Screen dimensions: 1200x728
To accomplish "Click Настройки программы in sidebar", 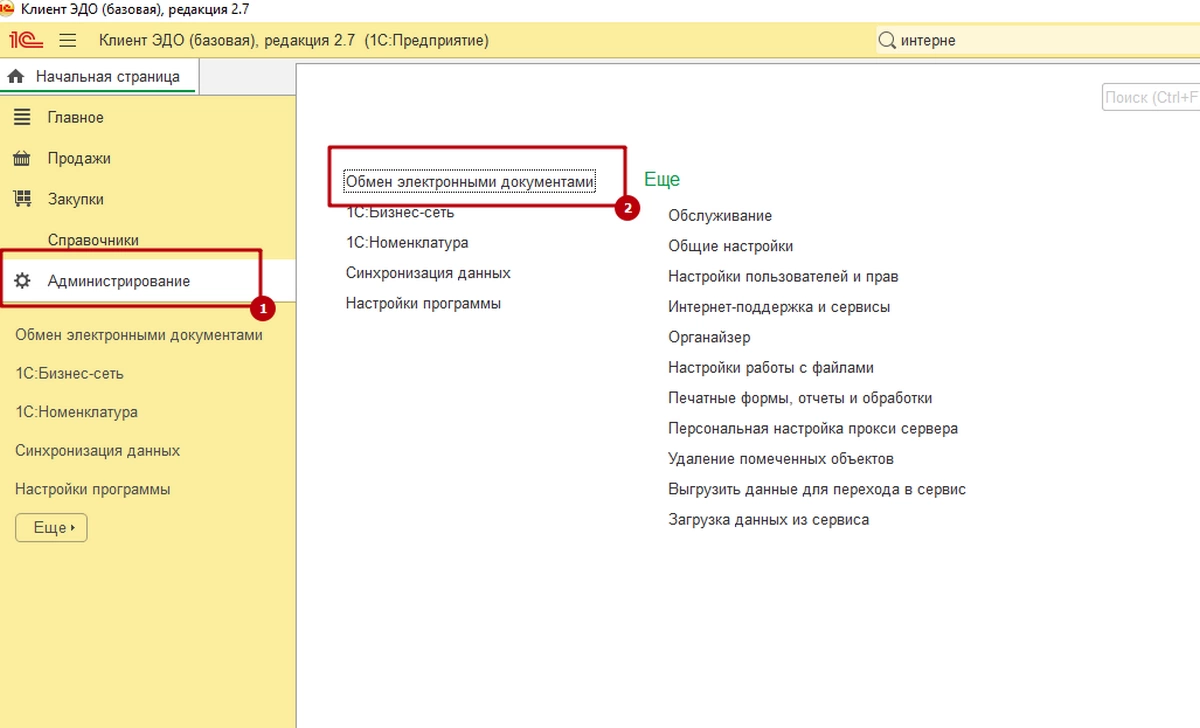I will (x=92, y=489).
